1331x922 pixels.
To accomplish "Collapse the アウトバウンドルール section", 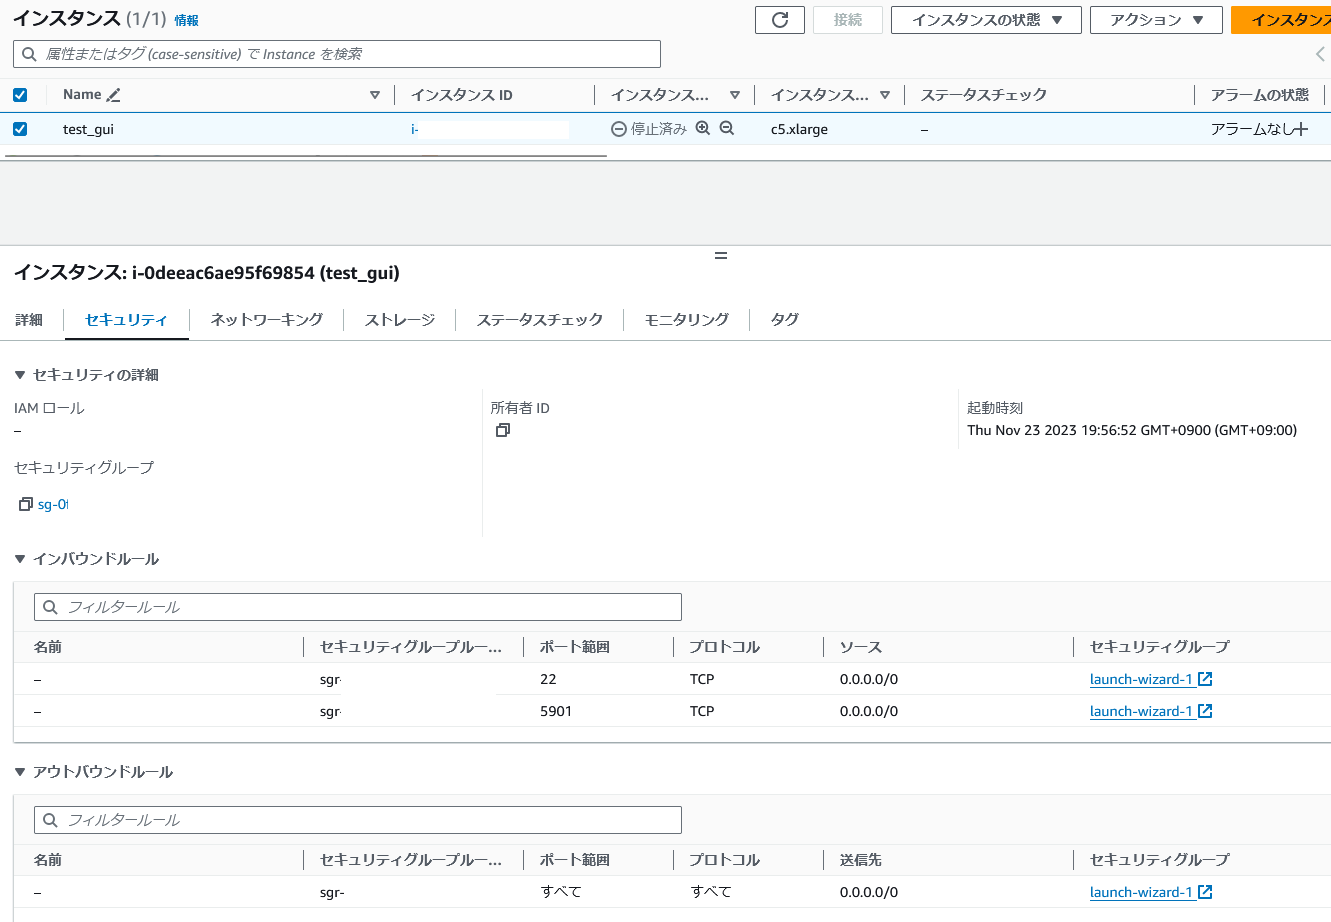I will [20, 772].
